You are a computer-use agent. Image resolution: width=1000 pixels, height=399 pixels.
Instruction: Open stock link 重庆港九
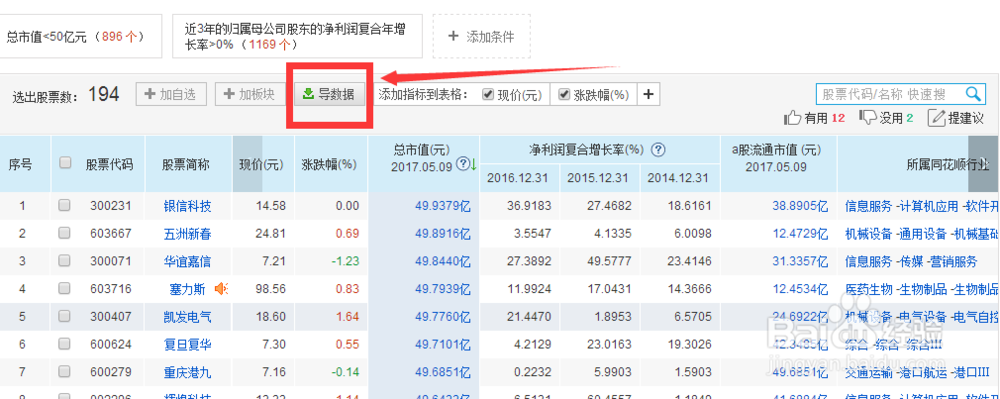point(188,372)
